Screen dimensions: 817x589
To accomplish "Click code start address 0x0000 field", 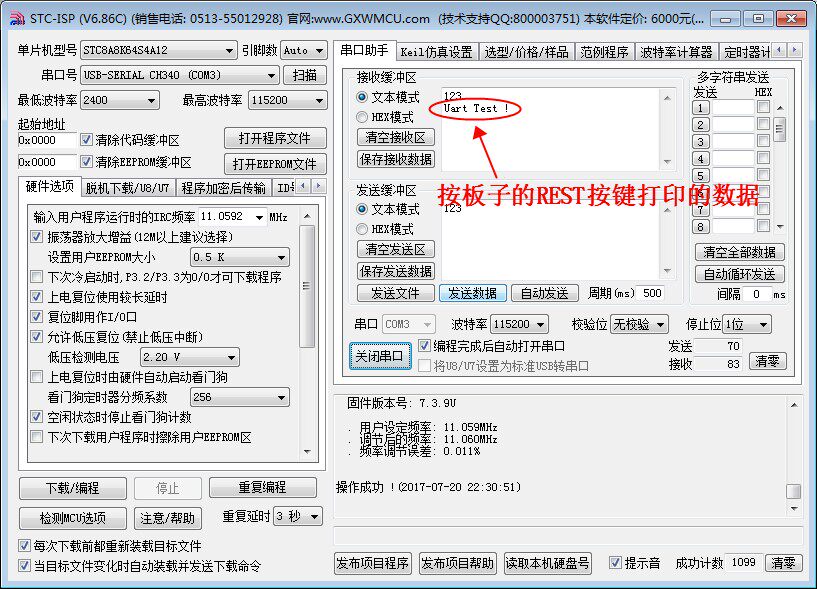I will pyautogui.click(x=47, y=140).
